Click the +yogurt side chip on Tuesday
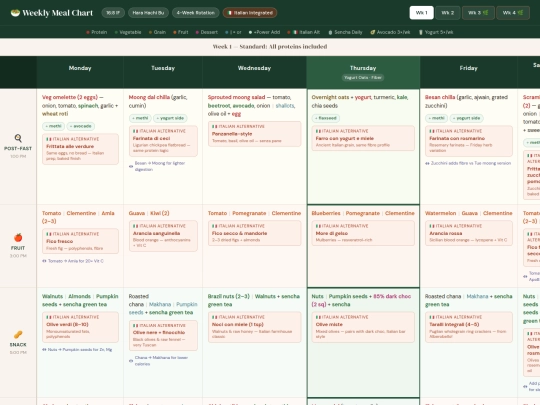Screen dimensions: 540x405 point(170,118)
